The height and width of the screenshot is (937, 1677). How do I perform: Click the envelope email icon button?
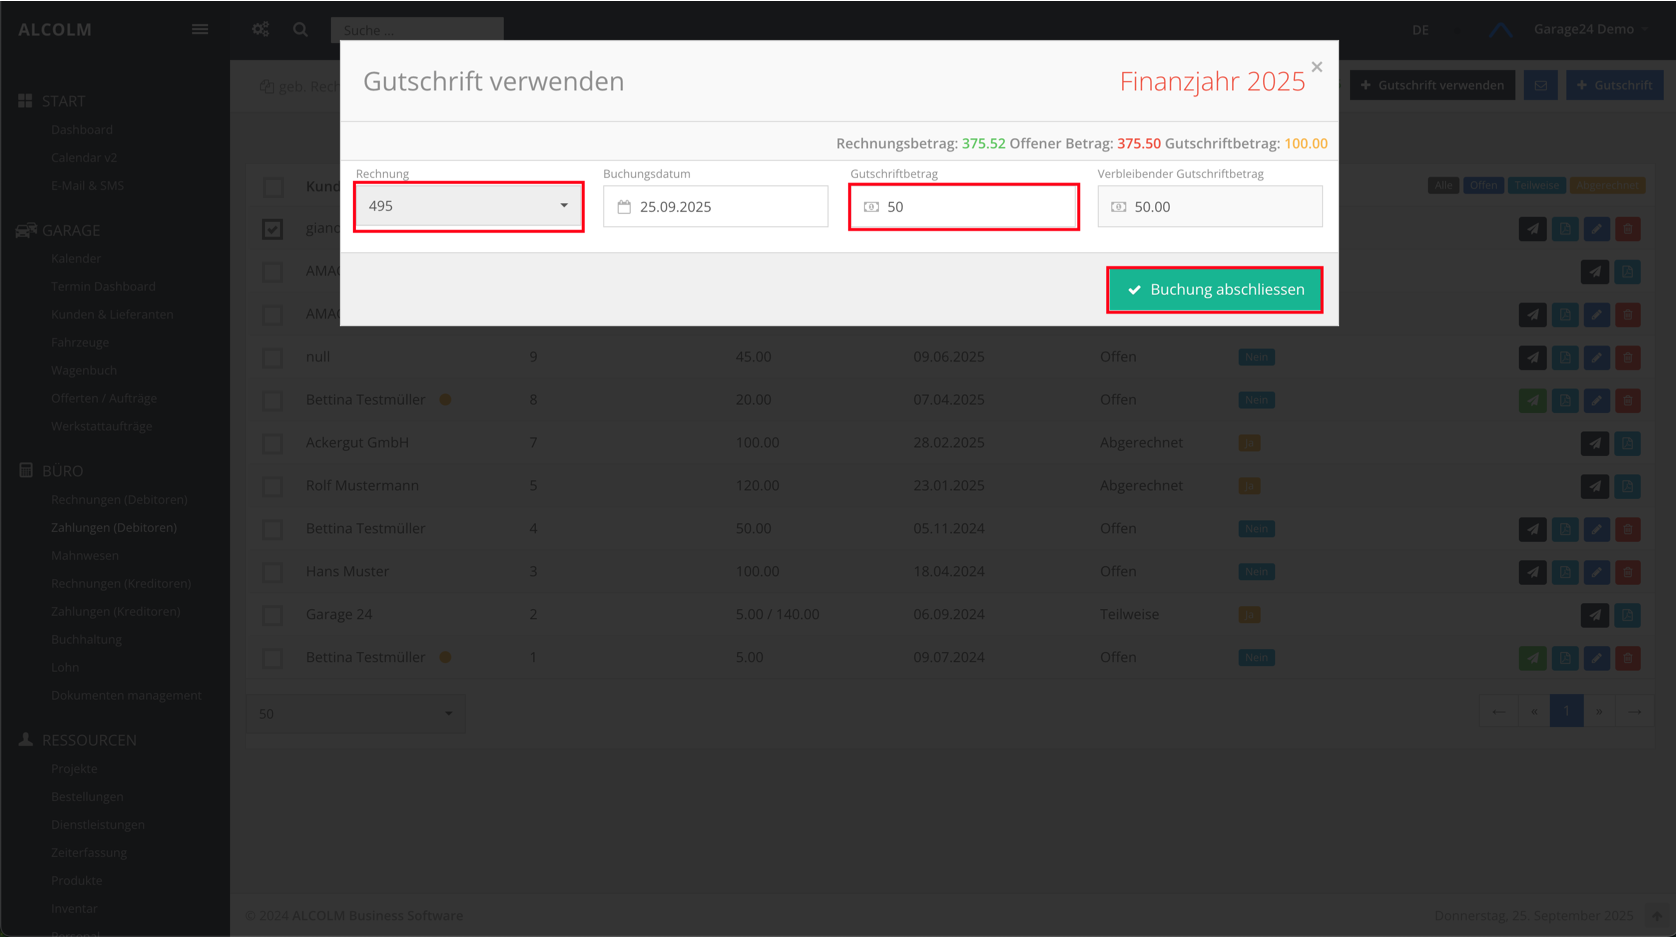[x=1540, y=85]
